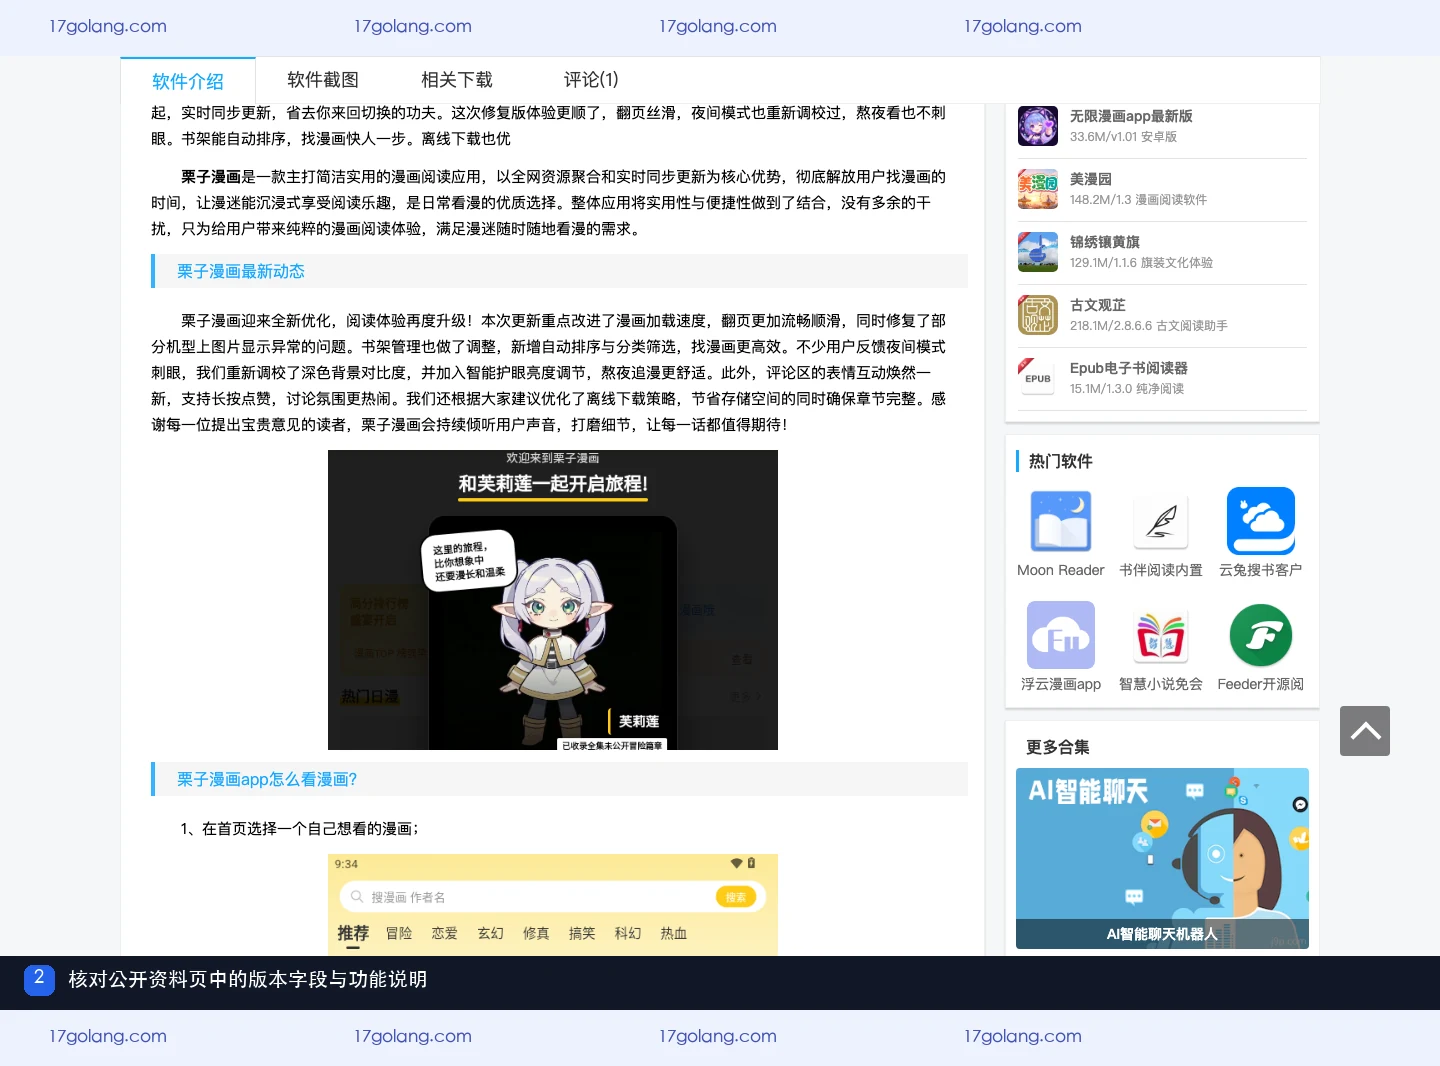Image resolution: width=1440 pixels, height=1066 pixels.
Task: Click the 芙莉莲 welcome screenshot image
Action: 553,600
